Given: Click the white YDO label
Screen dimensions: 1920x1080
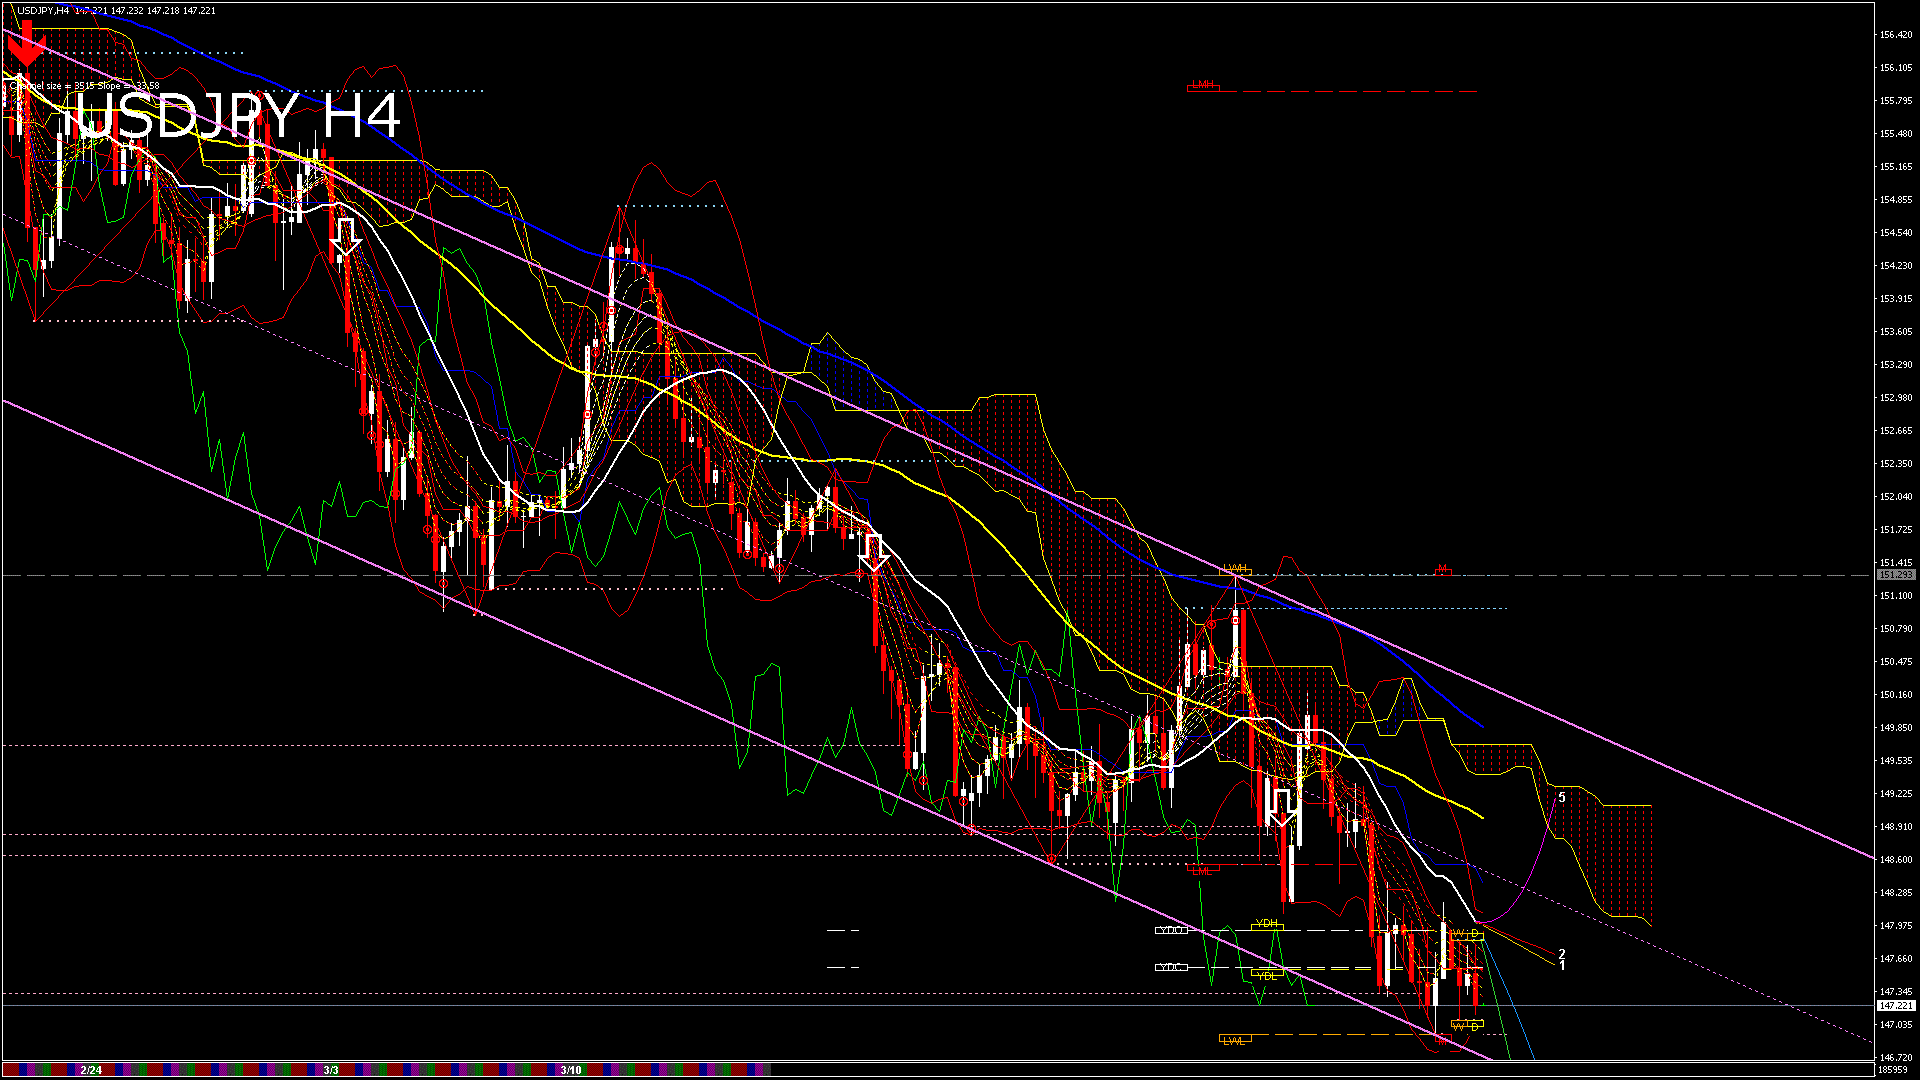Looking at the screenshot, I should [1171, 930].
